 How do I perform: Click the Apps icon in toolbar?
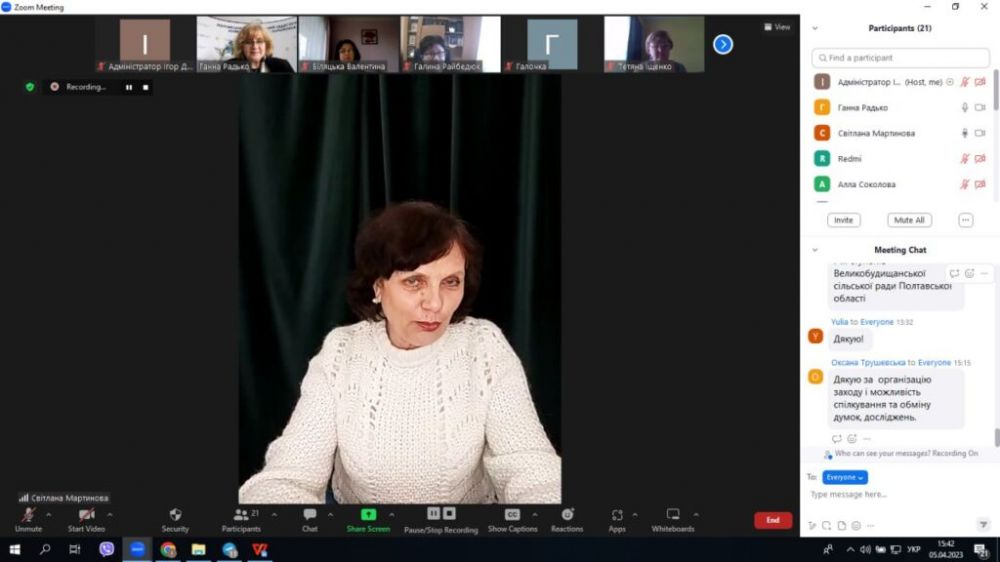pyautogui.click(x=617, y=515)
